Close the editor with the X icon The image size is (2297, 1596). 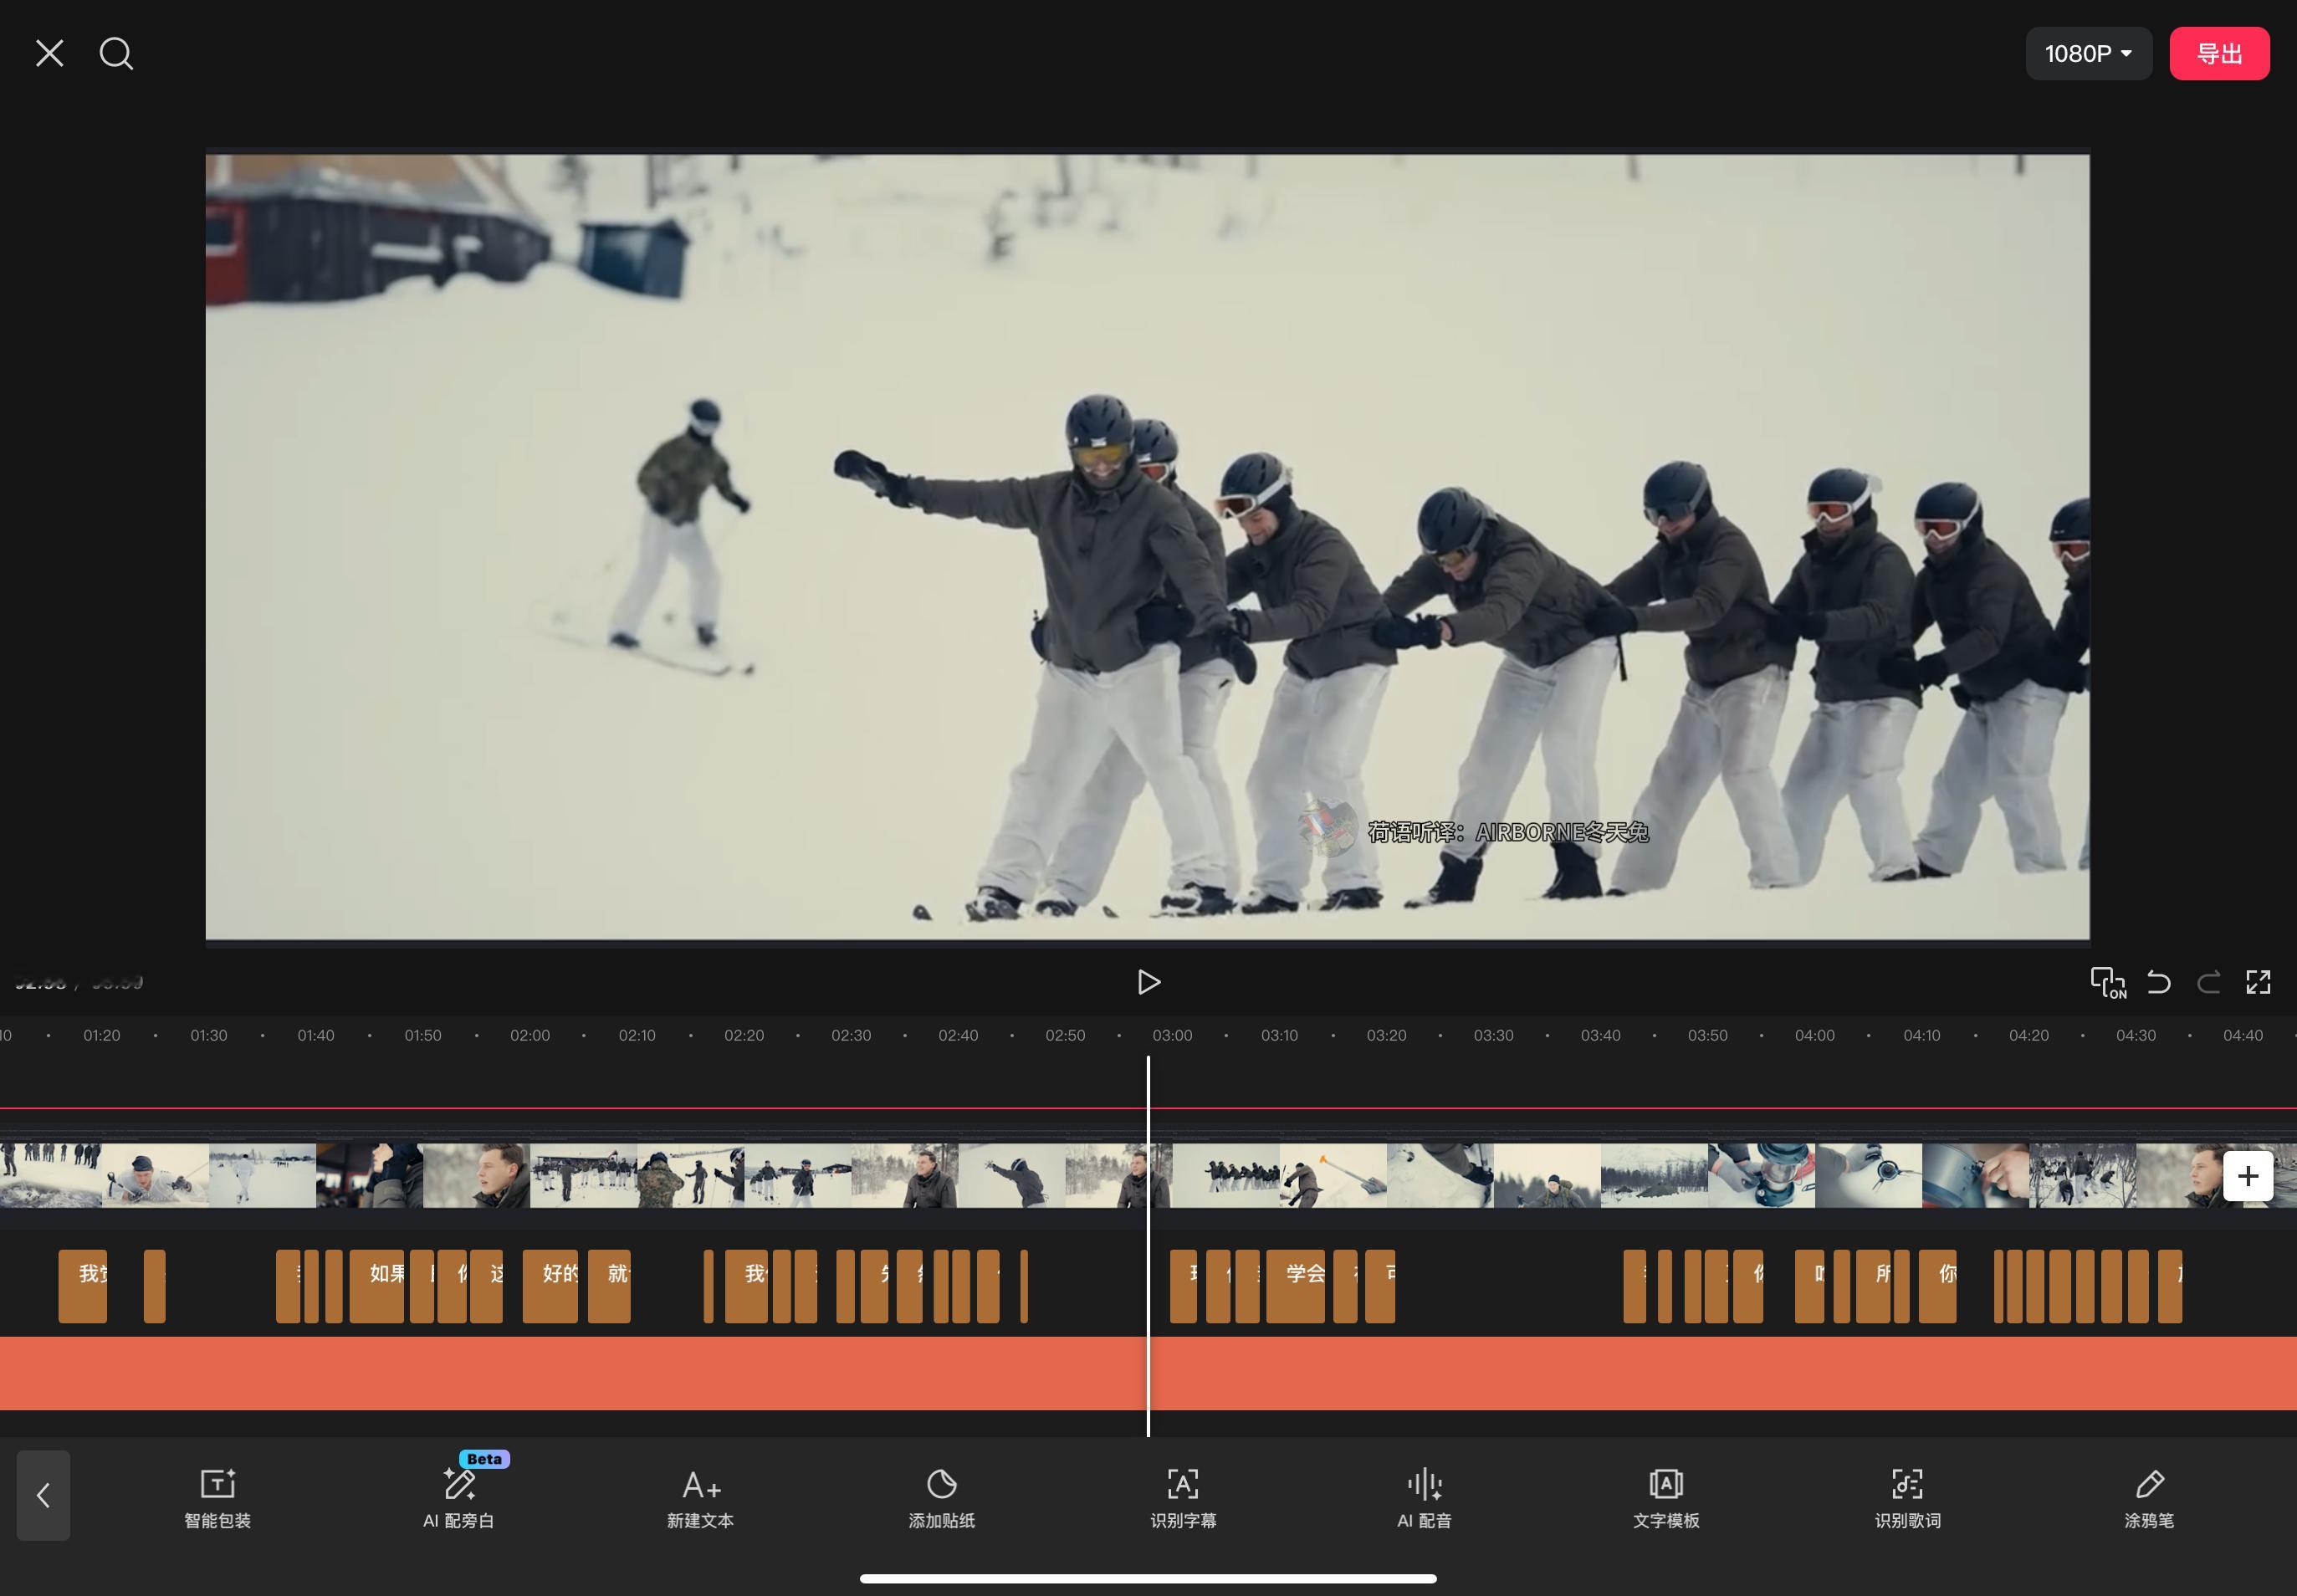(x=49, y=53)
